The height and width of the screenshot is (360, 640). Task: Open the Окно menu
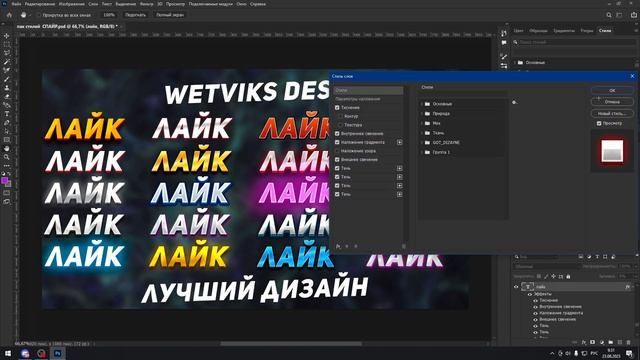pyautogui.click(x=241, y=4)
